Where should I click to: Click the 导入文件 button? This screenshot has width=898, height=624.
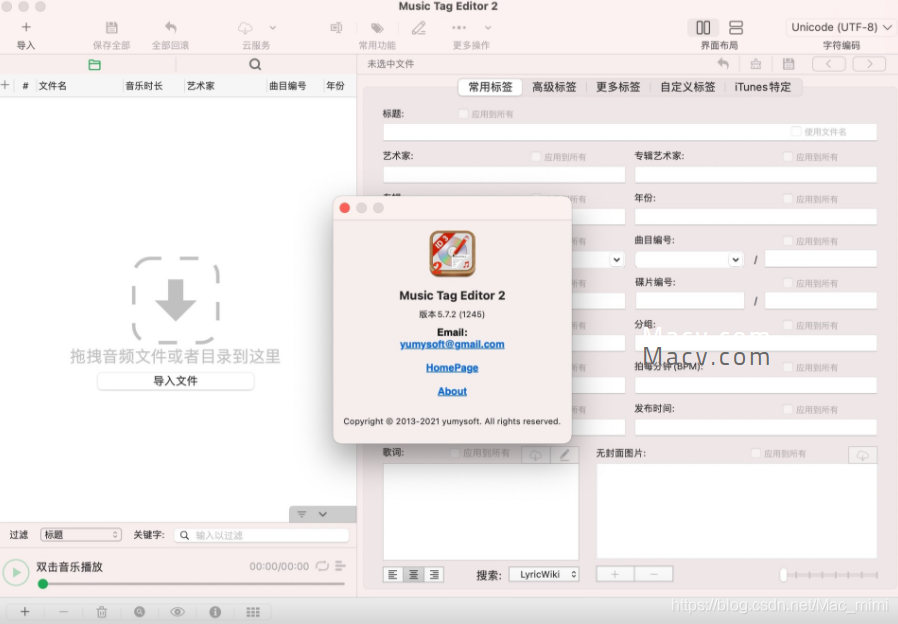click(x=175, y=381)
